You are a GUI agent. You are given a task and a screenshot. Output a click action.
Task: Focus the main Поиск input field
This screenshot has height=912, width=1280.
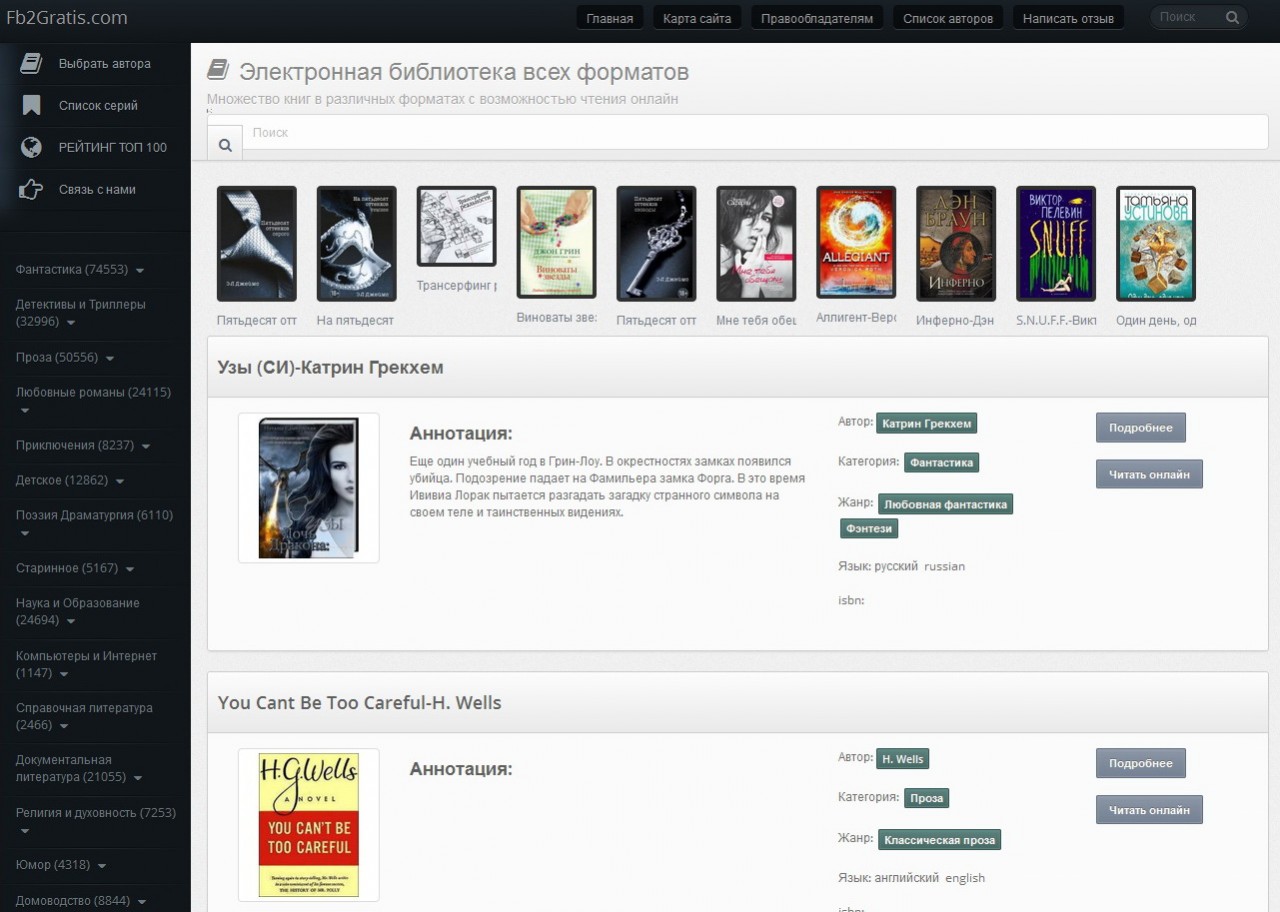tap(754, 132)
